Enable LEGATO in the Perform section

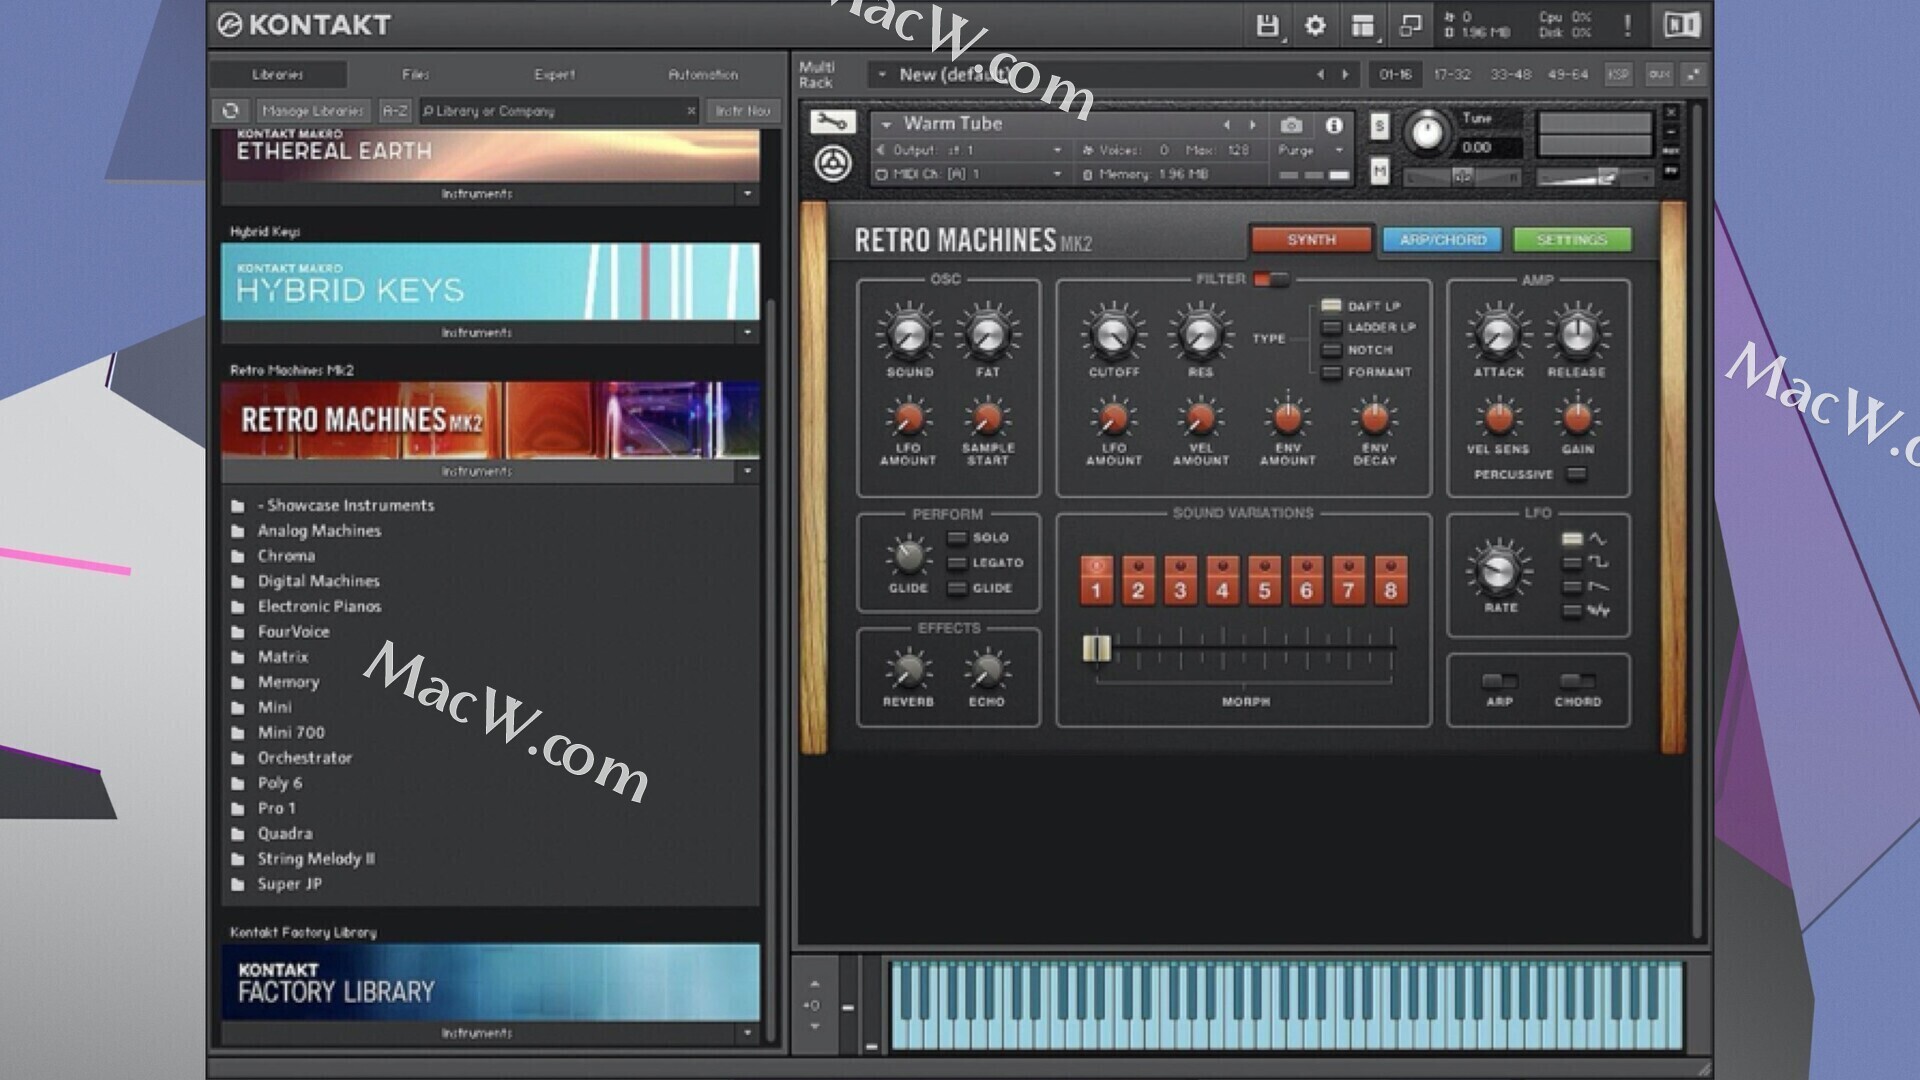[956, 563]
